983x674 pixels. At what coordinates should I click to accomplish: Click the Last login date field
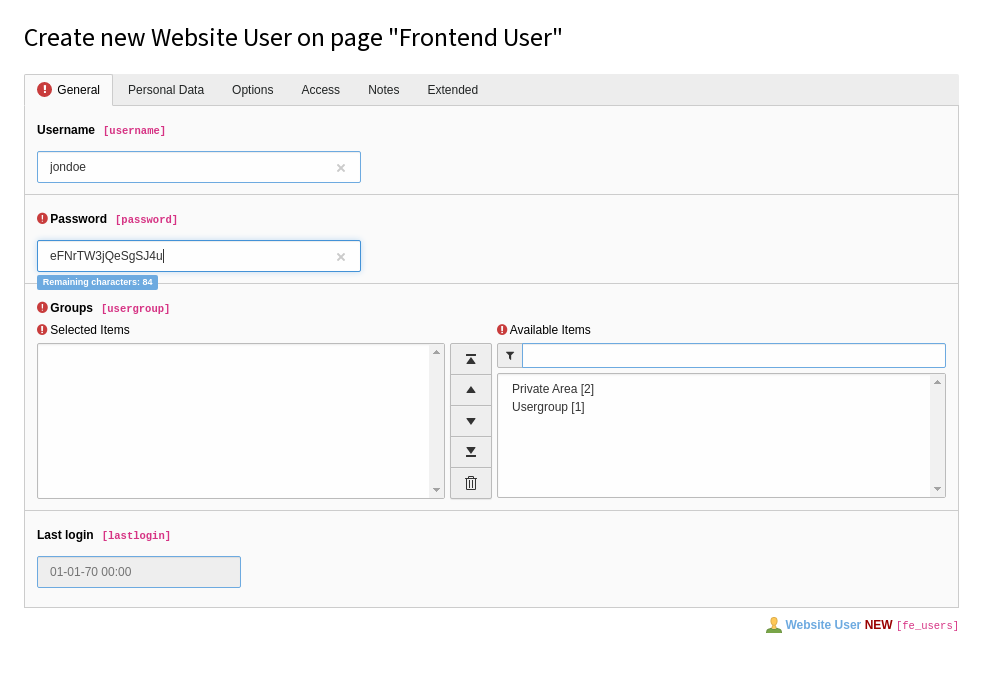(x=139, y=572)
